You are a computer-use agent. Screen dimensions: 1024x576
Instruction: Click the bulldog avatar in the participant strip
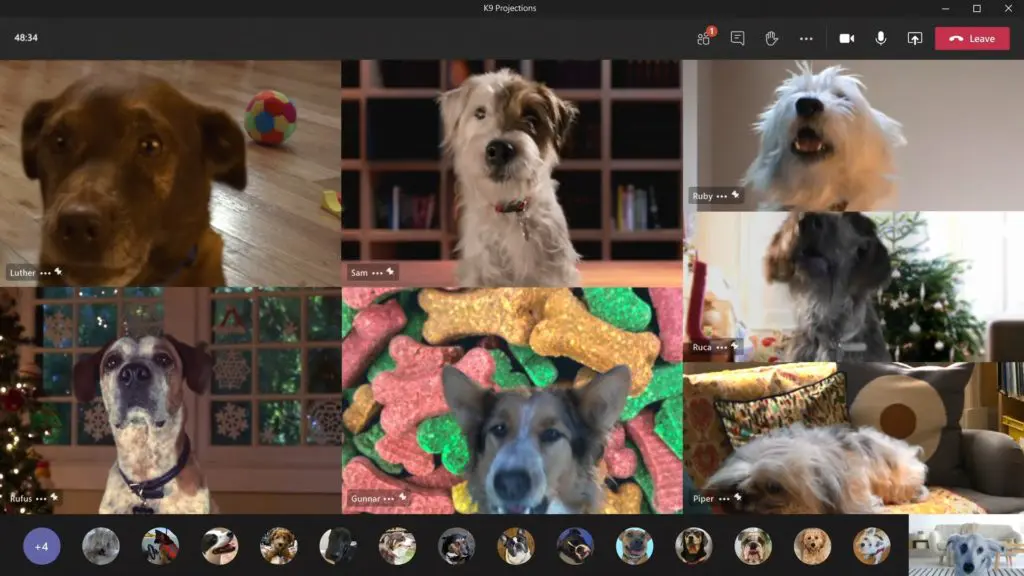[x=753, y=546]
